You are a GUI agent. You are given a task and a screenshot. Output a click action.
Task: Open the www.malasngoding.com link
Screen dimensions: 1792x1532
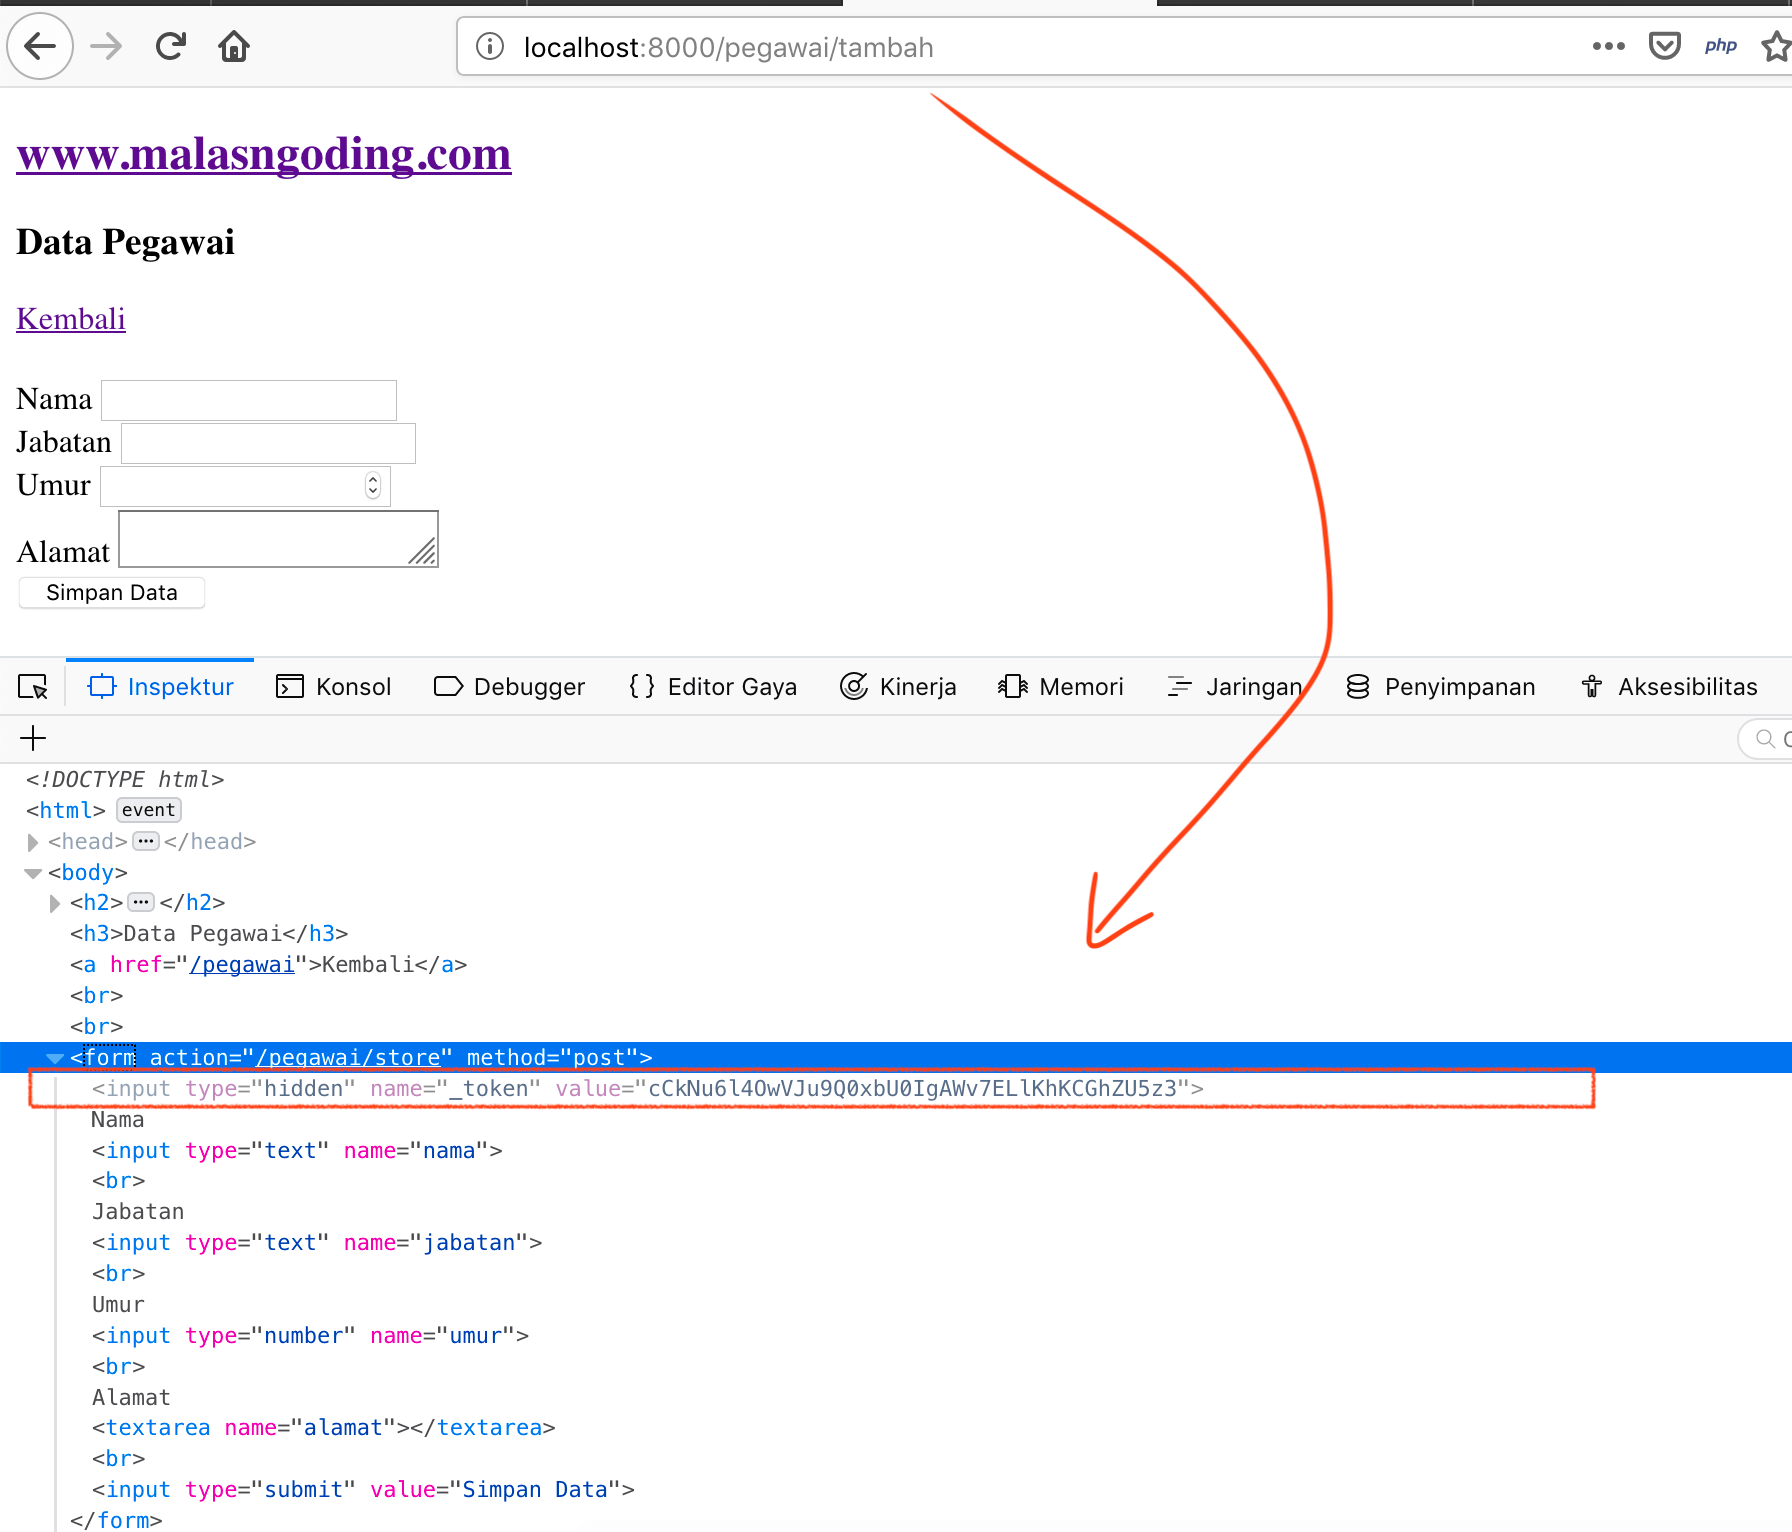click(x=262, y=153)
